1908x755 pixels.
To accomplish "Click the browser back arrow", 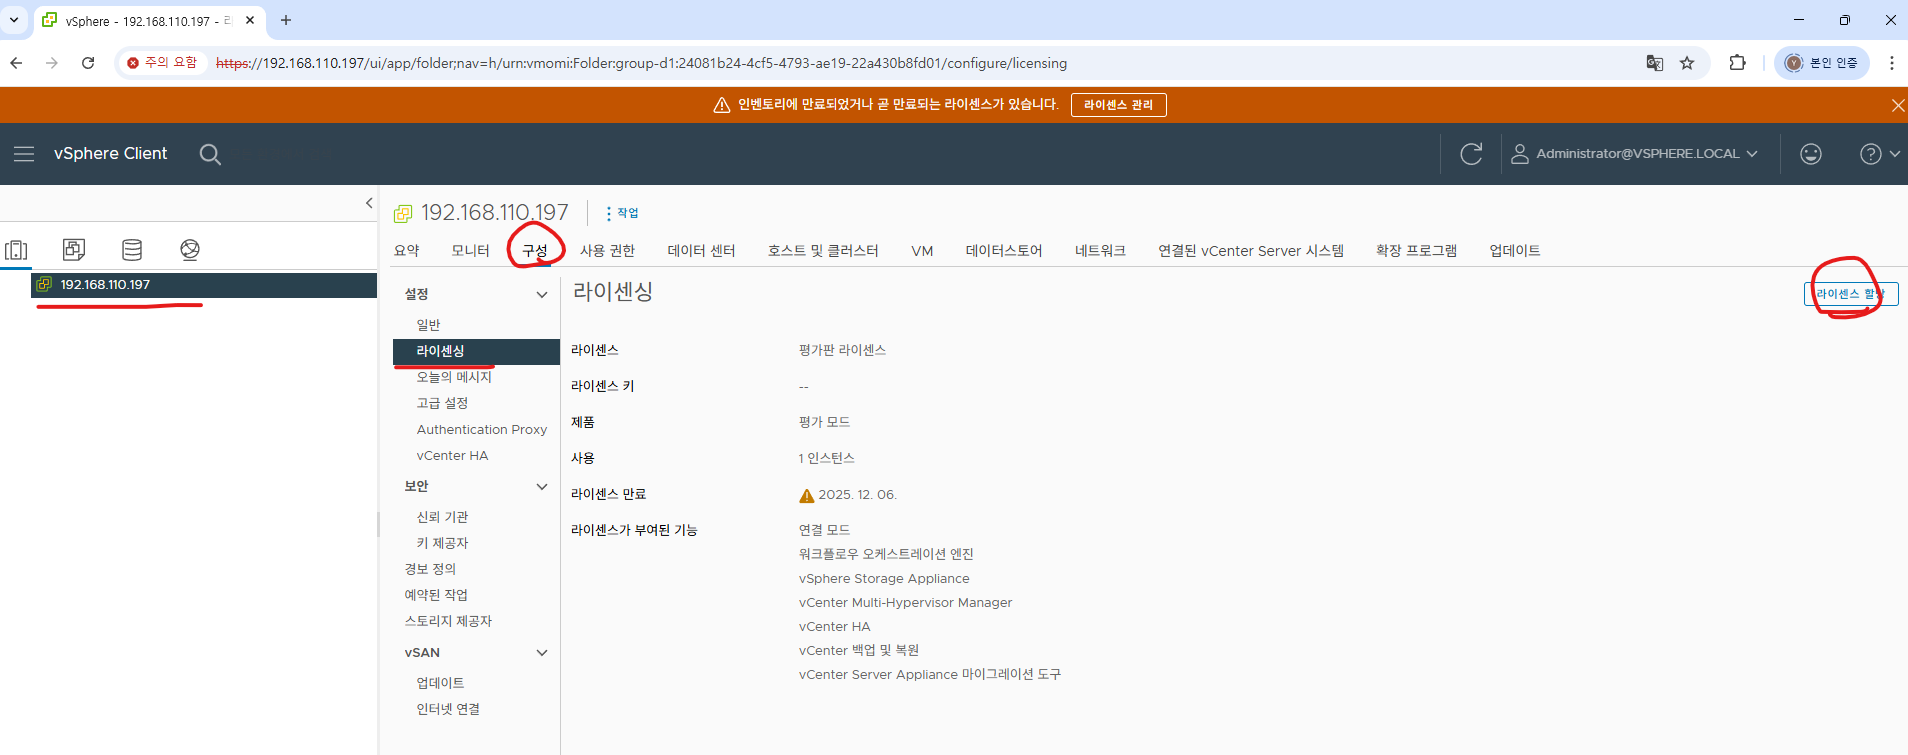I will tap(16, 63).
